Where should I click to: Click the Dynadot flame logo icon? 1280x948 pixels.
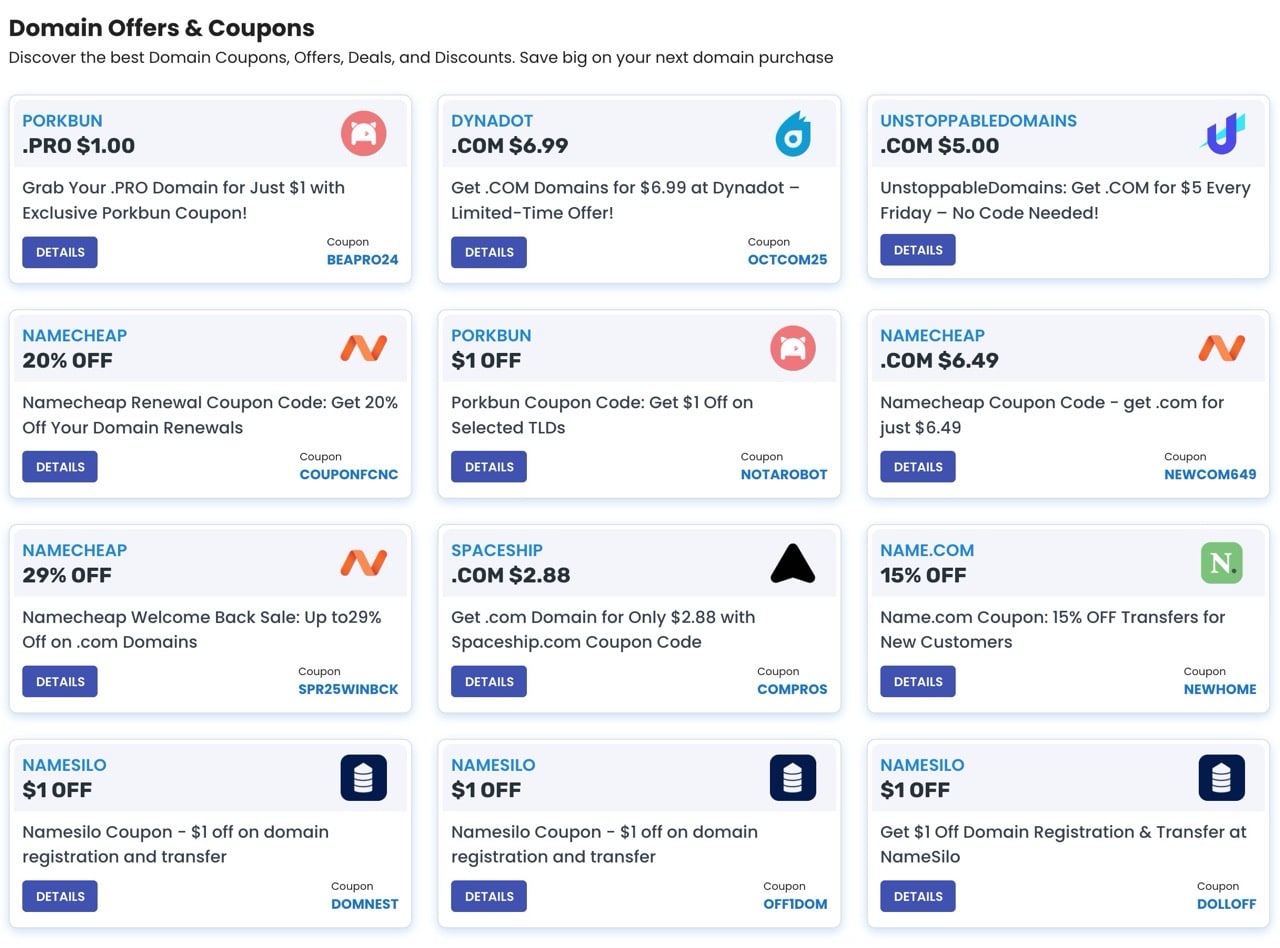point(792,134)
